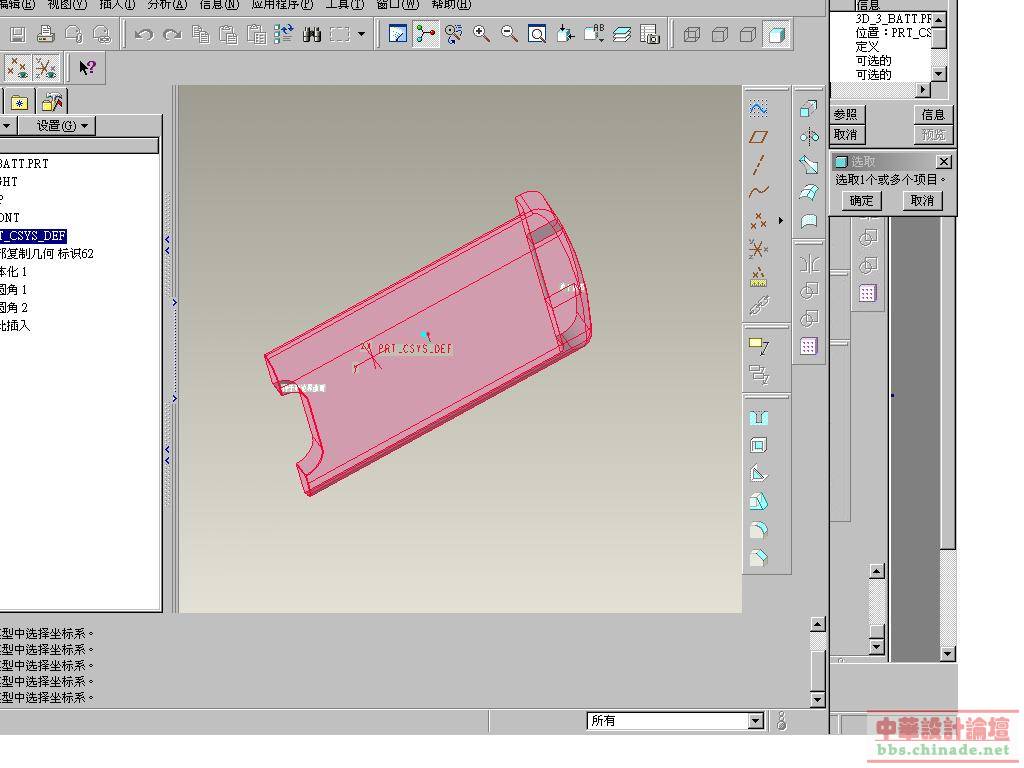Image resolution: width=1024 pixels, height=768 pixels.
Task: Click the print icon in the toolbar
Action: [x=46, y=35]
